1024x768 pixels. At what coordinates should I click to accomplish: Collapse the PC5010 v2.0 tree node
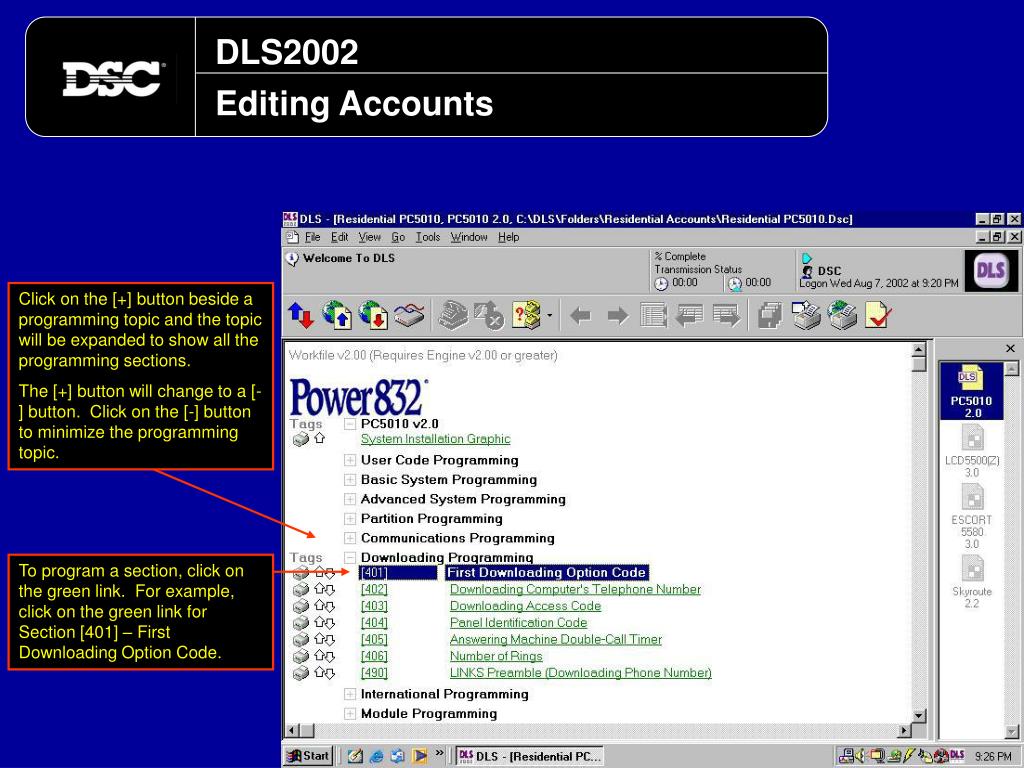point(350,424)
